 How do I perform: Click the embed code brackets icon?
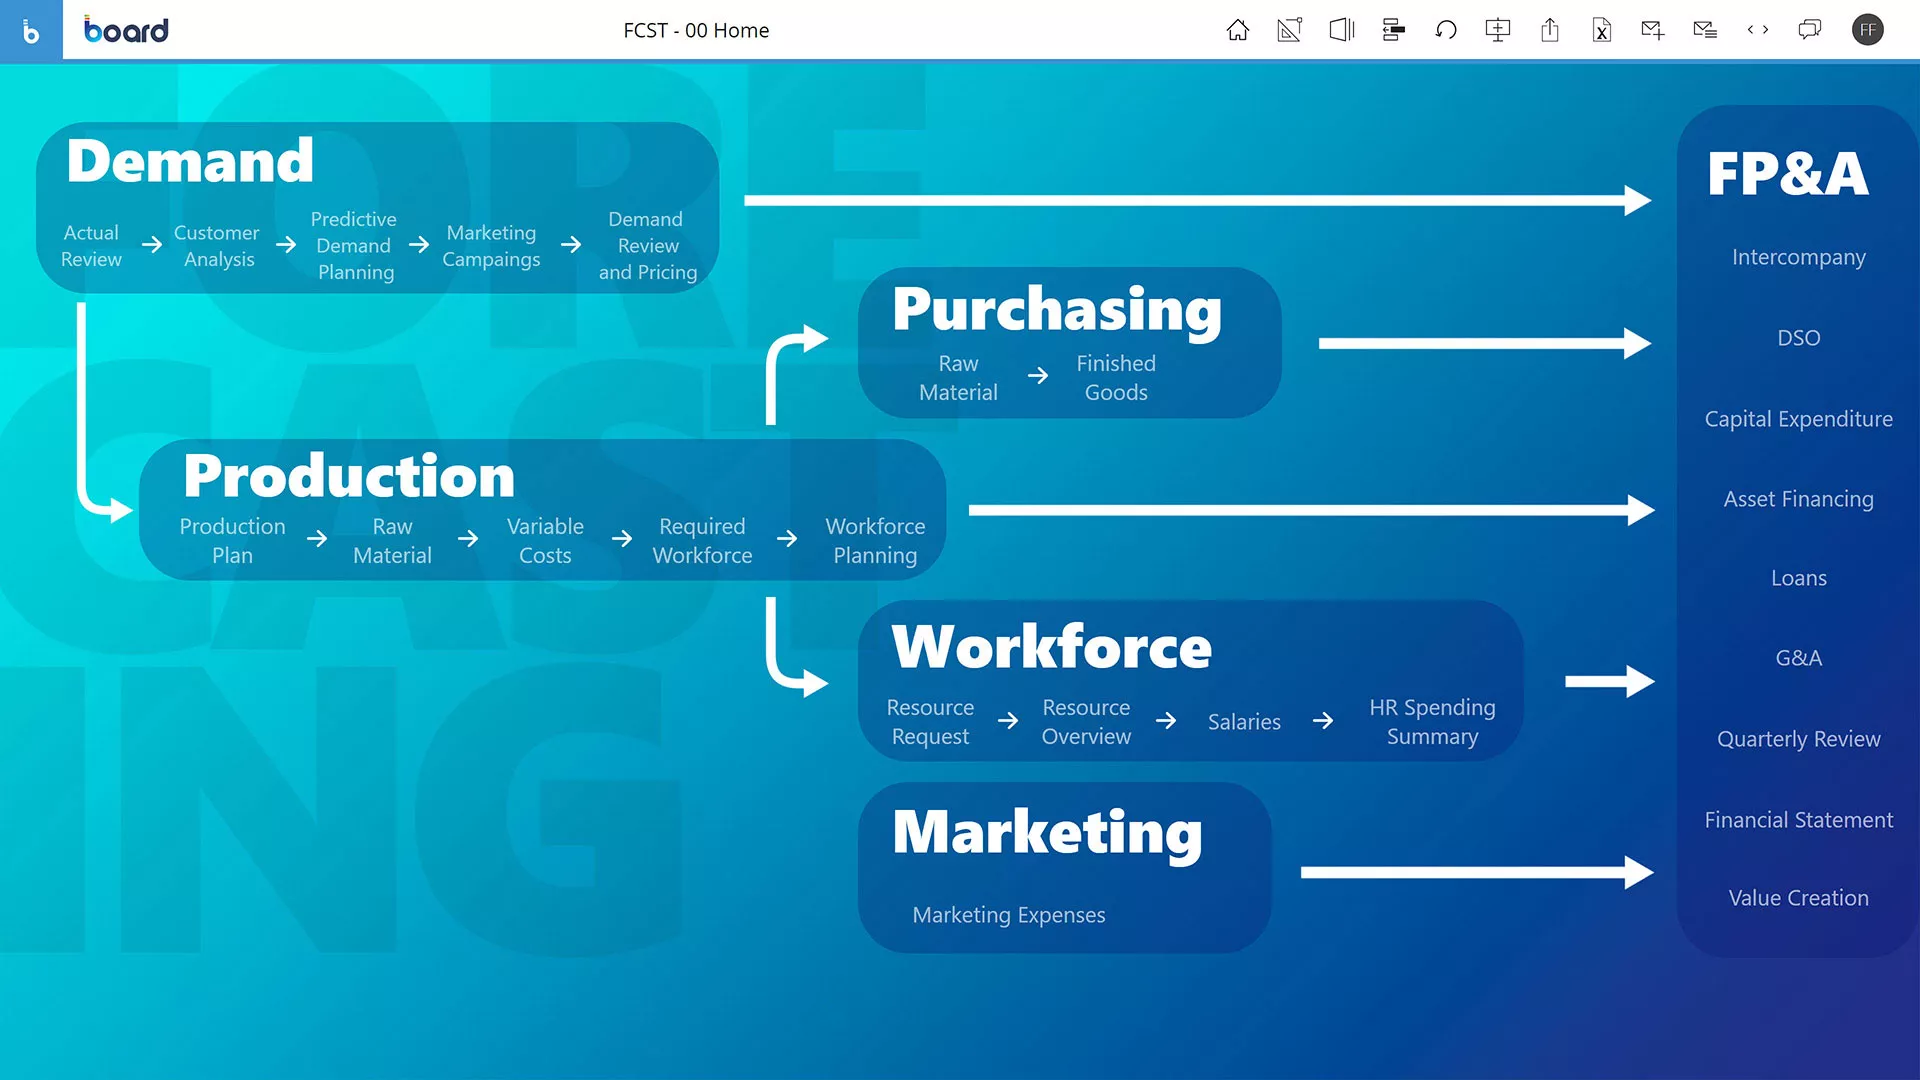tap(1758, 30)
